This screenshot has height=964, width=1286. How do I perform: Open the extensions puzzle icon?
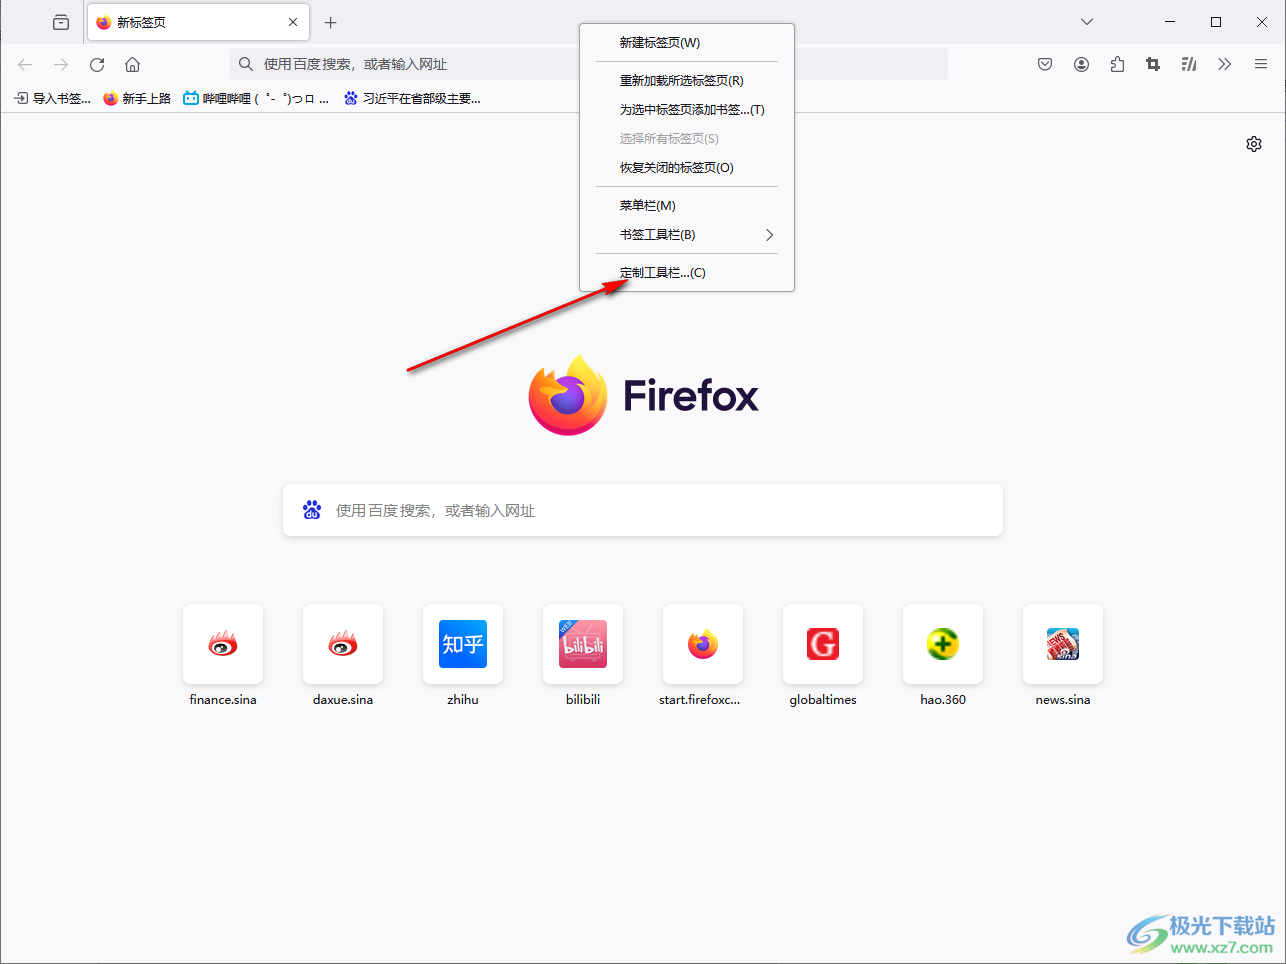pos(1117,64)
